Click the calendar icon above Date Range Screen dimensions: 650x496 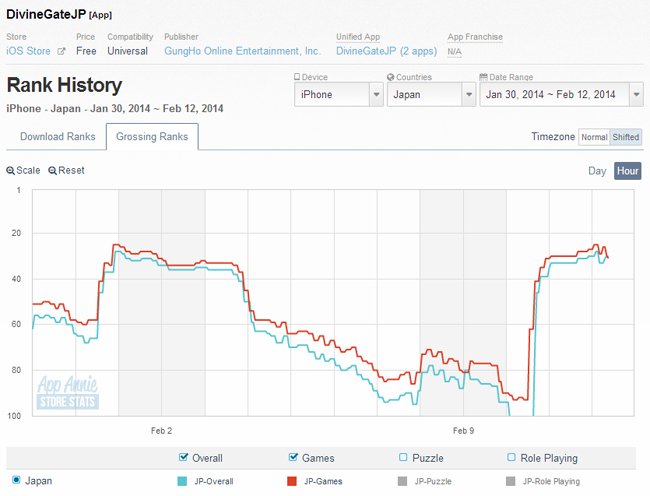click(484, 77)
